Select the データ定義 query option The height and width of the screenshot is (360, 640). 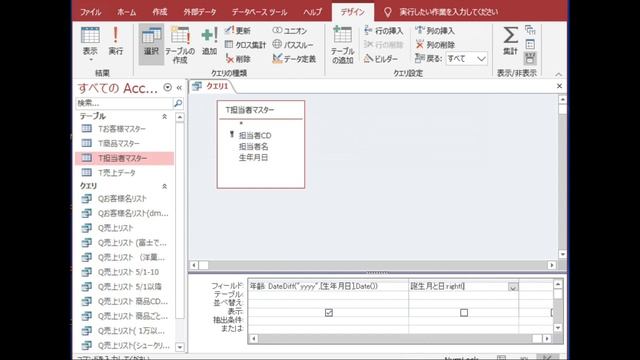(x=294, y=59)
